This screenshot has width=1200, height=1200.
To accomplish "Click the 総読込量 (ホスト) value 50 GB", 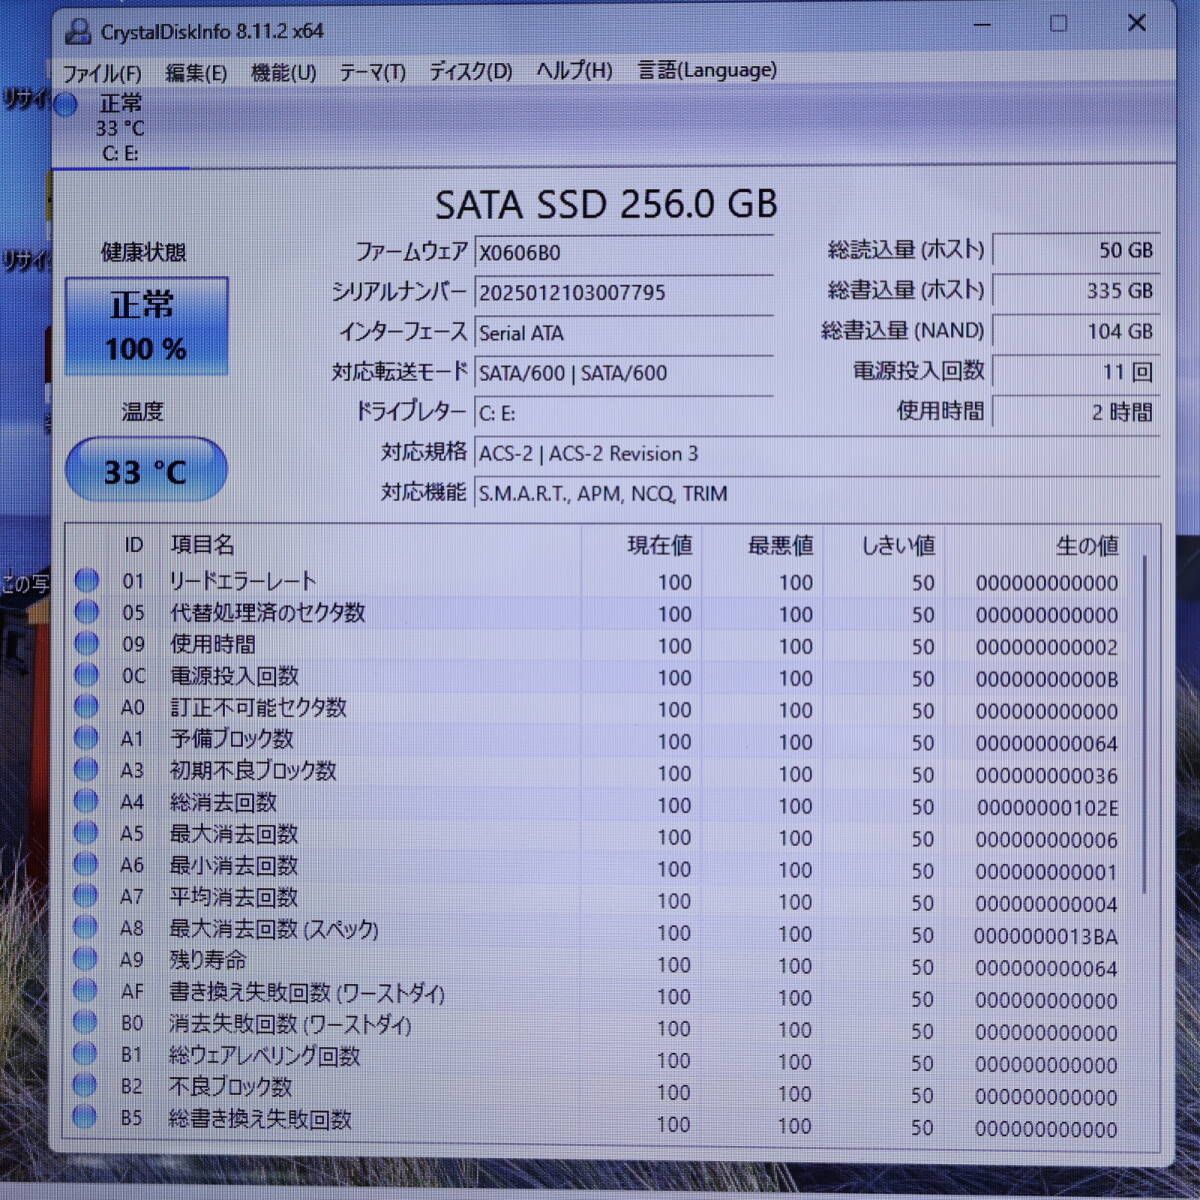I will coord(1075,251).
